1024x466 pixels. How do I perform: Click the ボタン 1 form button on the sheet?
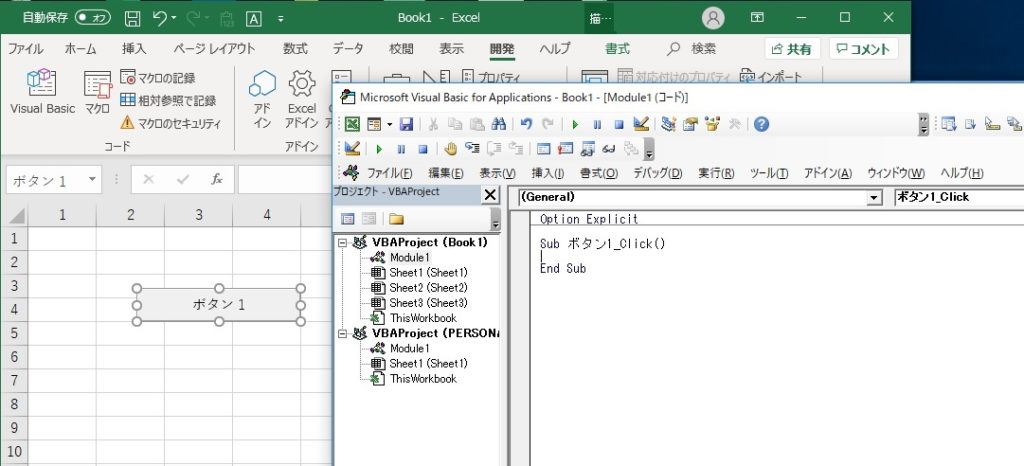[x=219, y=304]
